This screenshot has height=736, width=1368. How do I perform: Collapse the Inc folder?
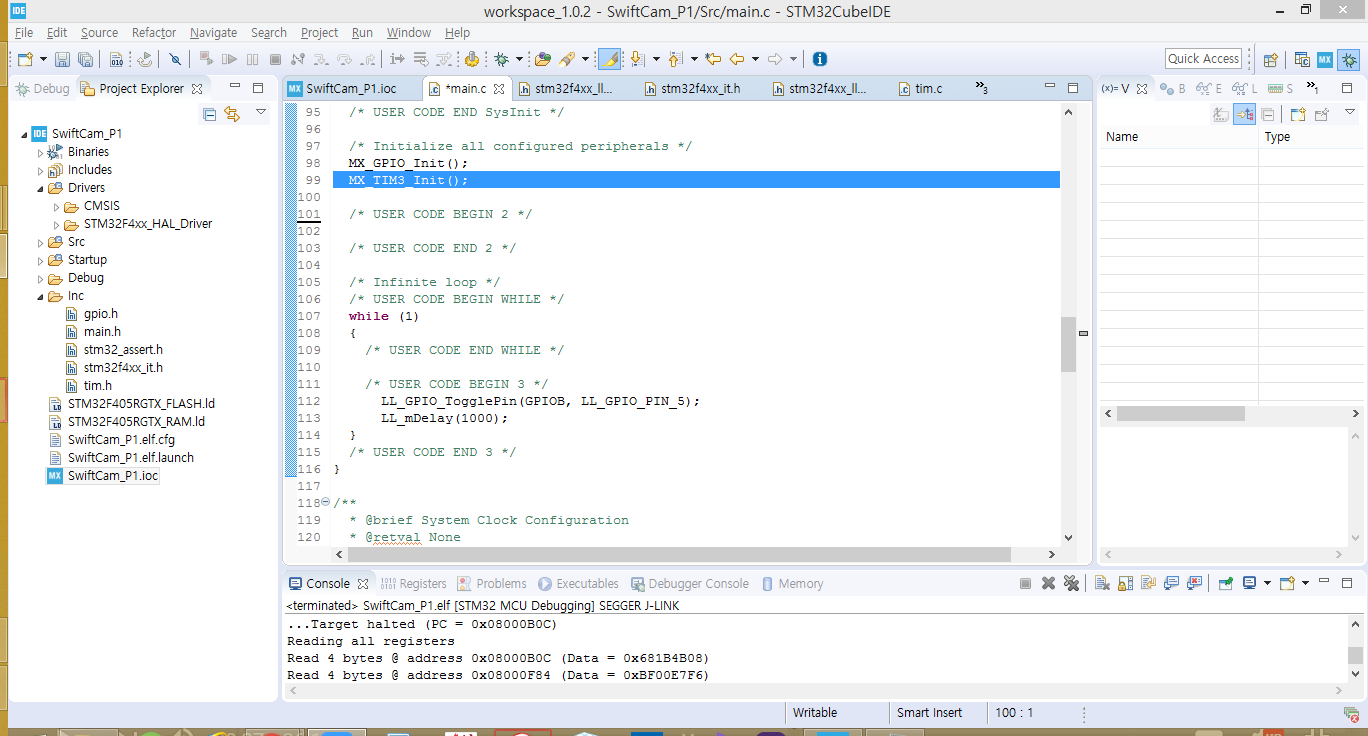coord(41,296)
